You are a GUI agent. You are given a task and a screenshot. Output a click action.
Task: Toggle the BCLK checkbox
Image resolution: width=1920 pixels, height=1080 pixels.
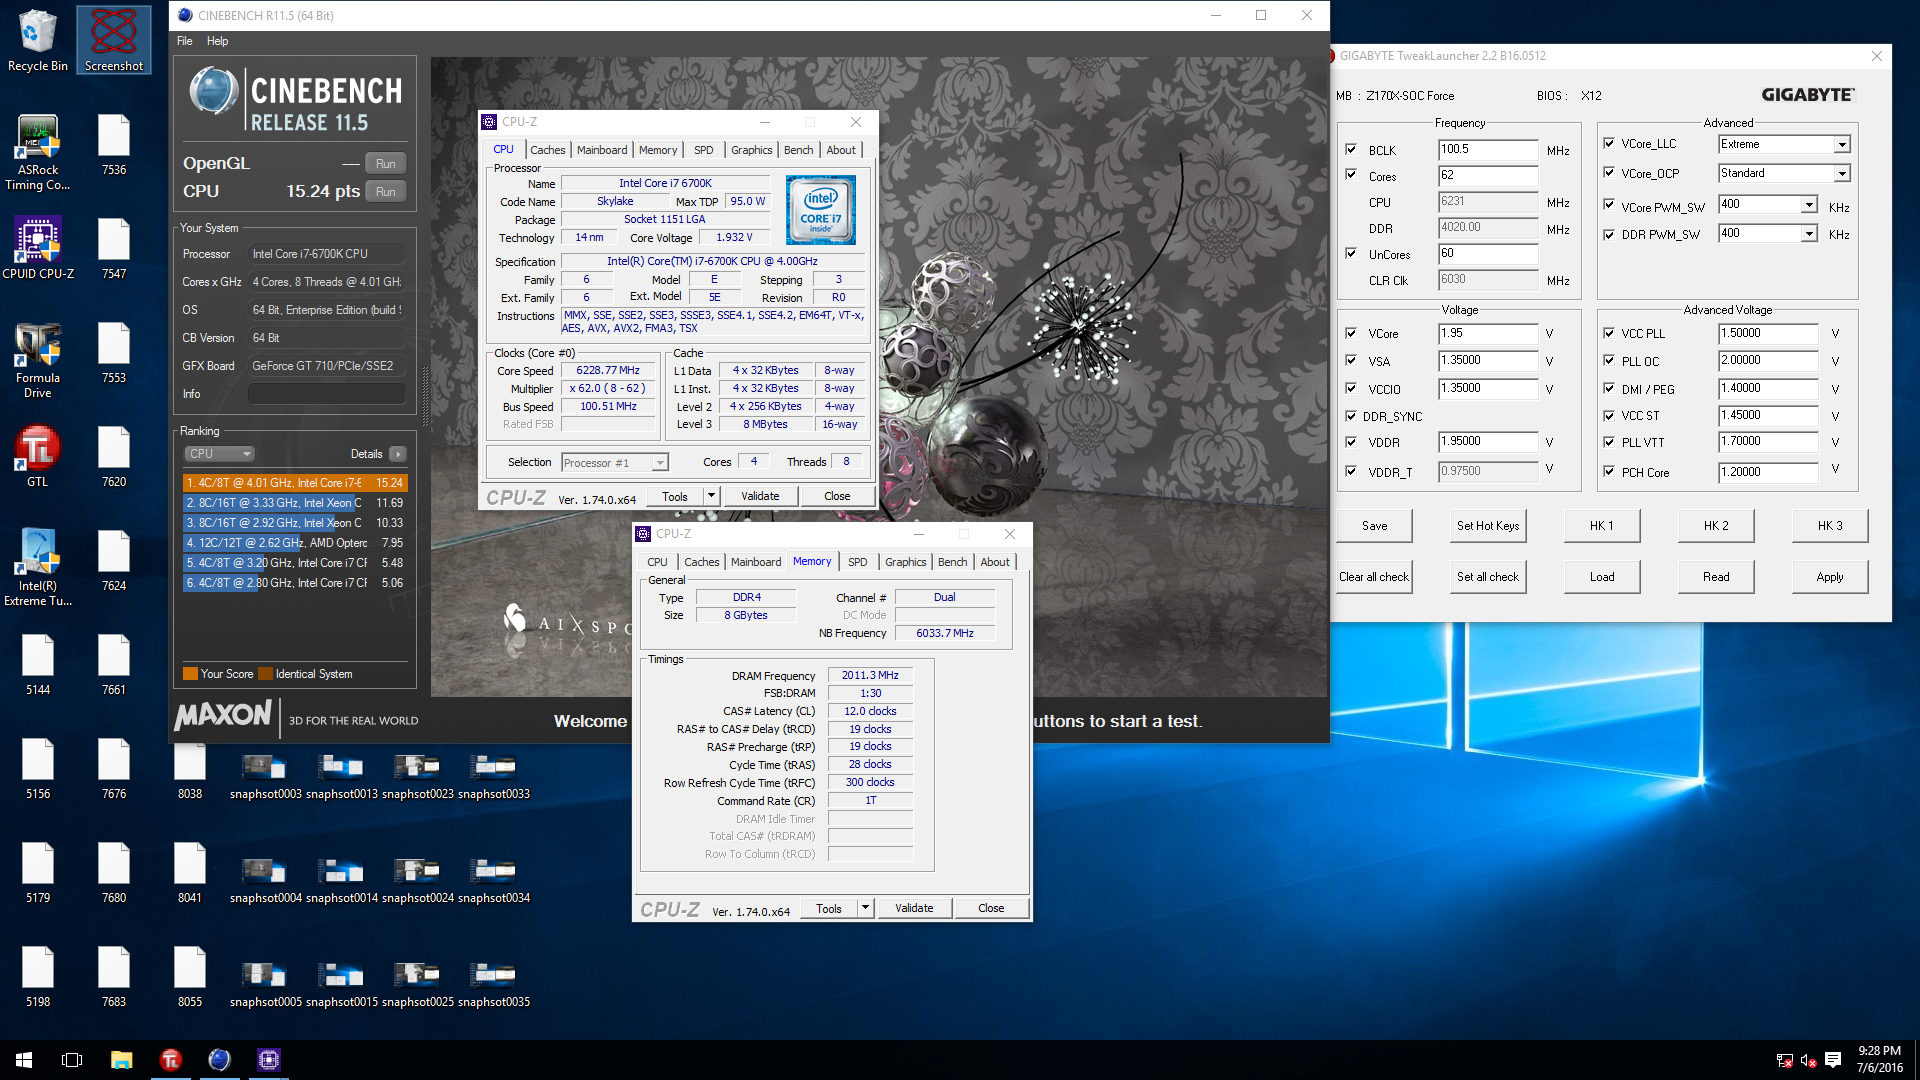1351,149
